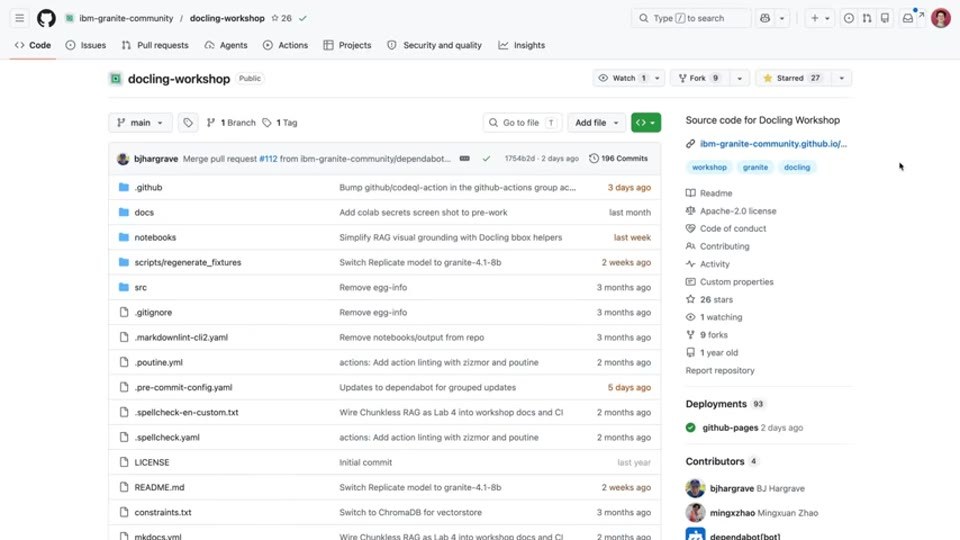Click the search box in the header
This screenshot has width=960, height=540.
click(x=691, y=18)
